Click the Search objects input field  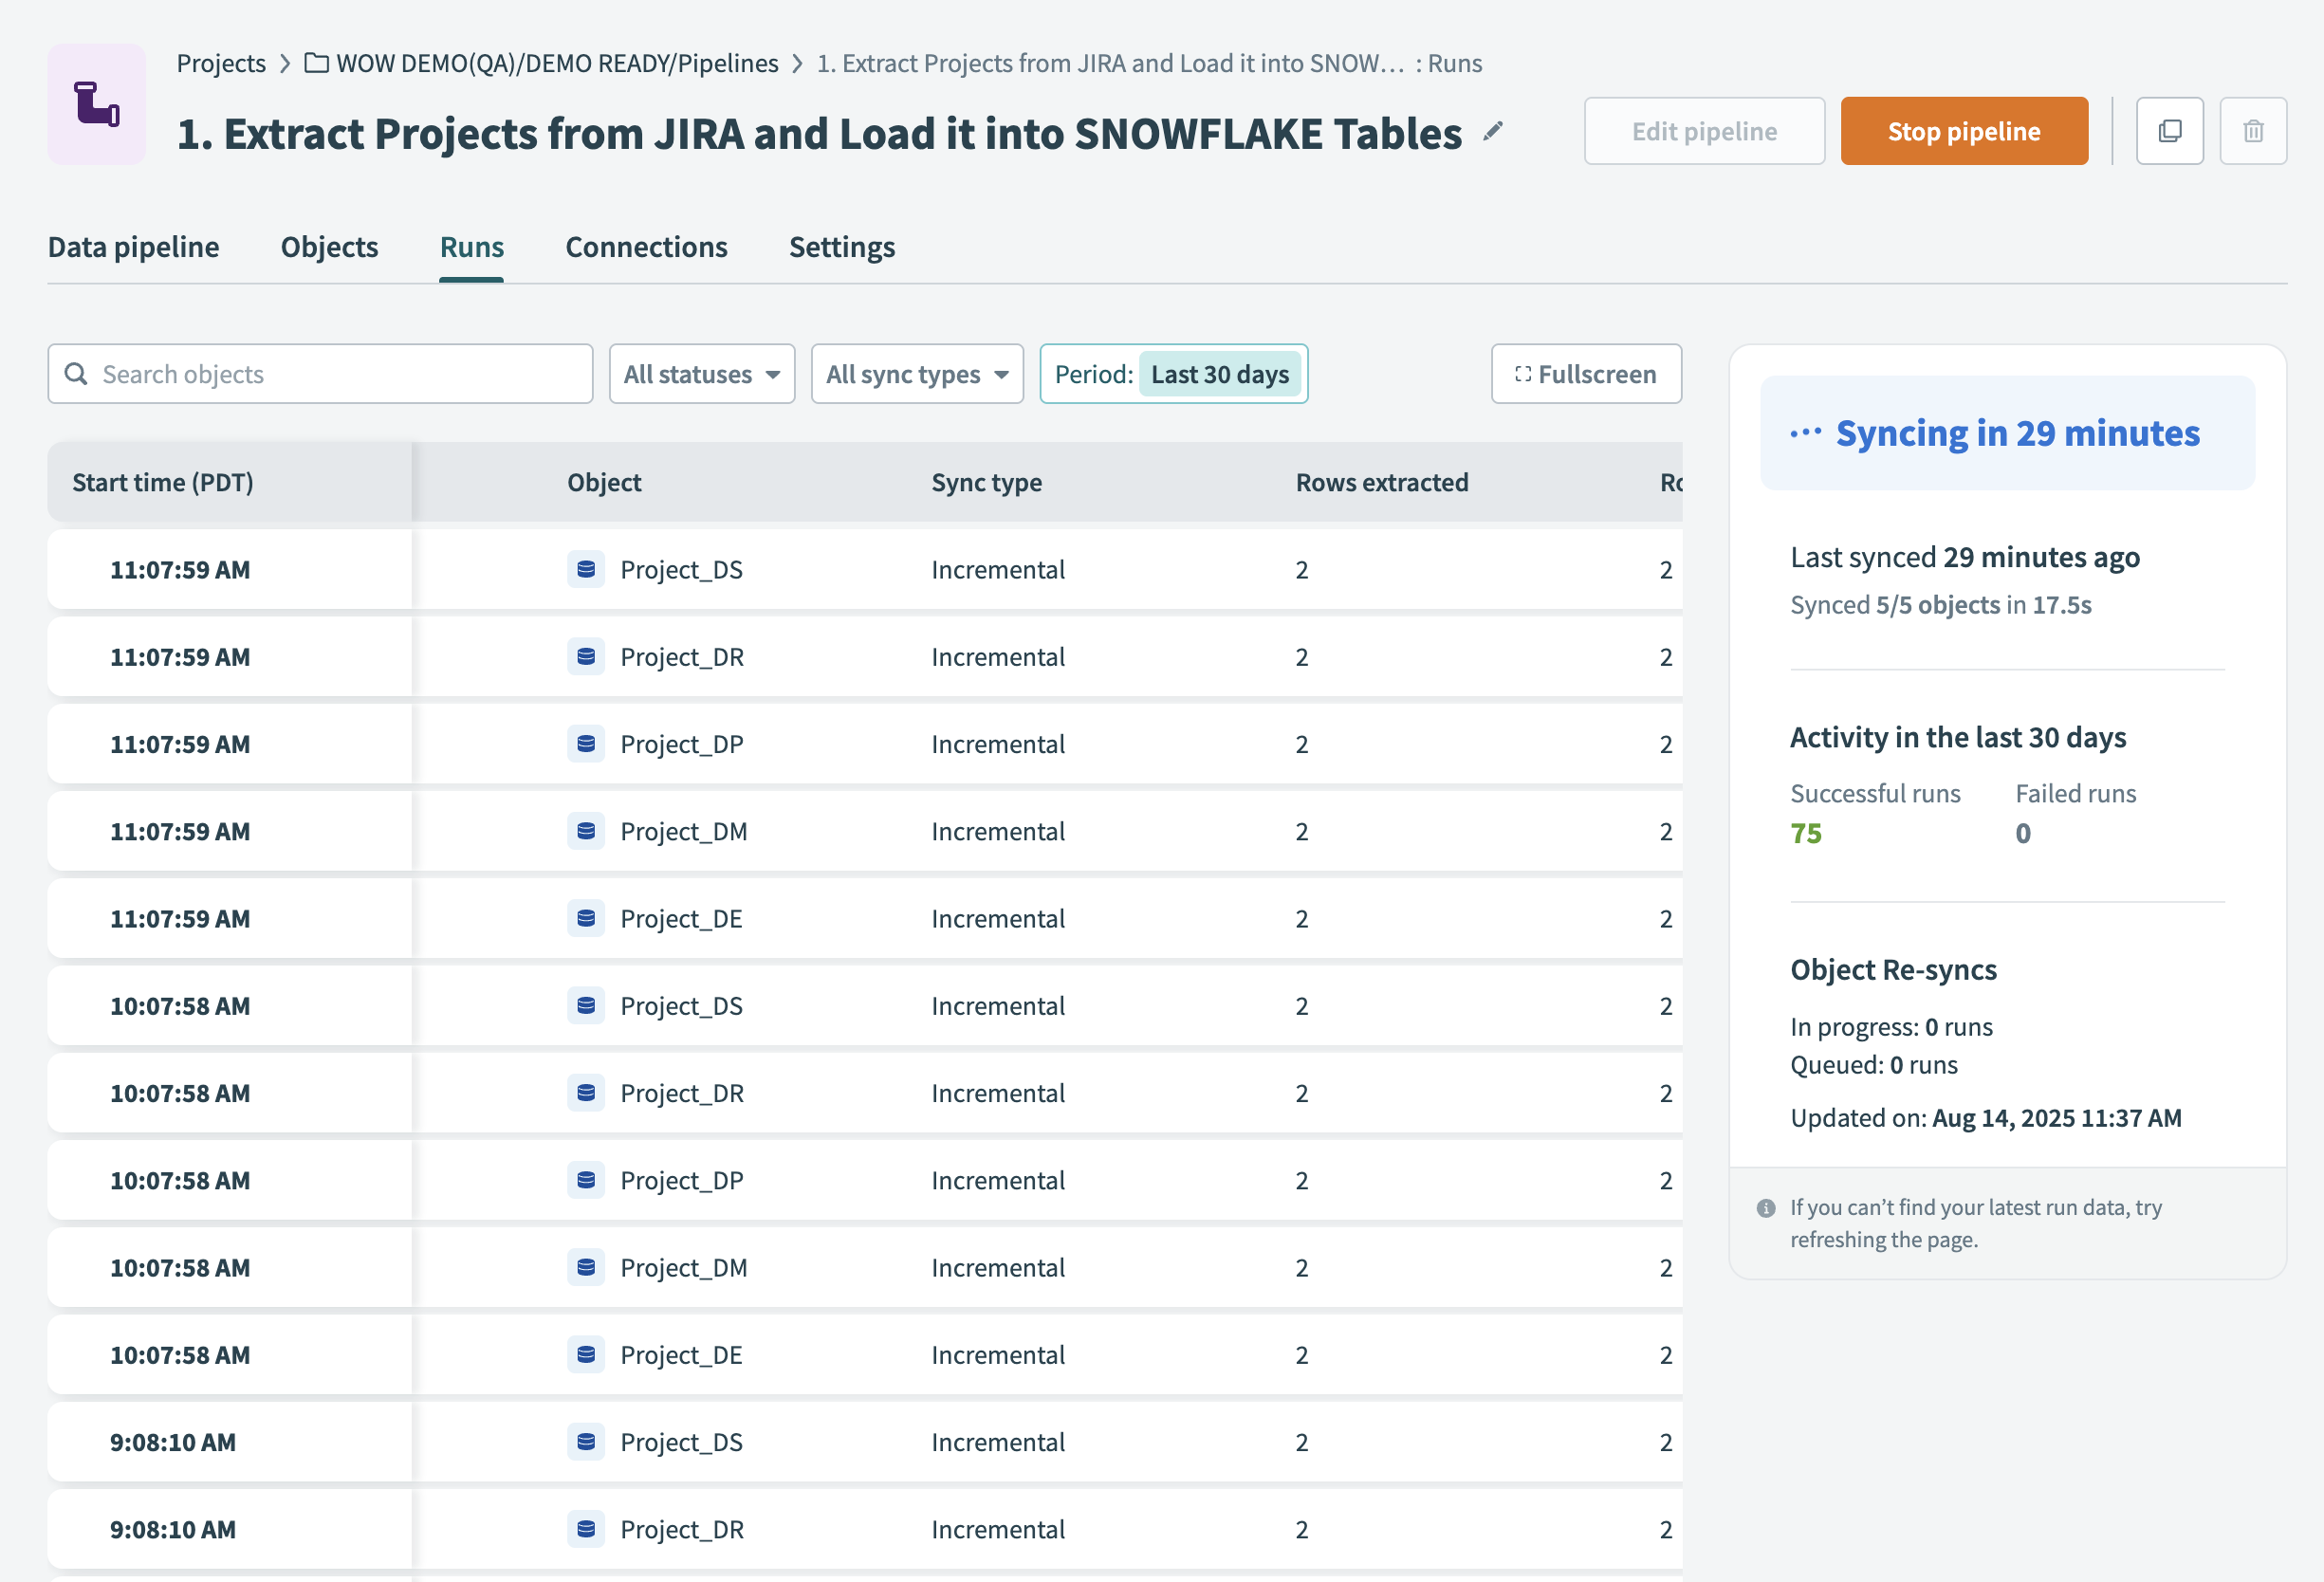coord(320,373)
